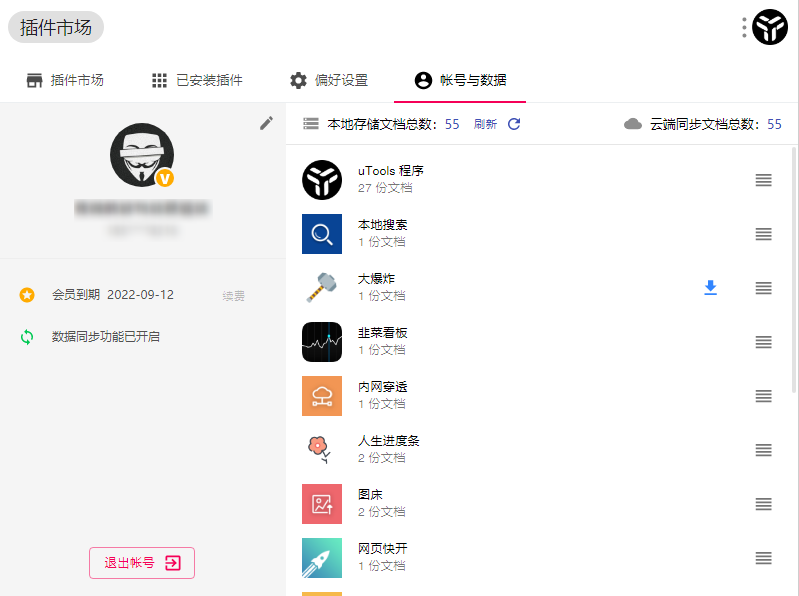This screenshot has width=799, height=596.
Task: Click the 云端同步文档总数 label
Action: pyautogui.click(x=705, y=124)
